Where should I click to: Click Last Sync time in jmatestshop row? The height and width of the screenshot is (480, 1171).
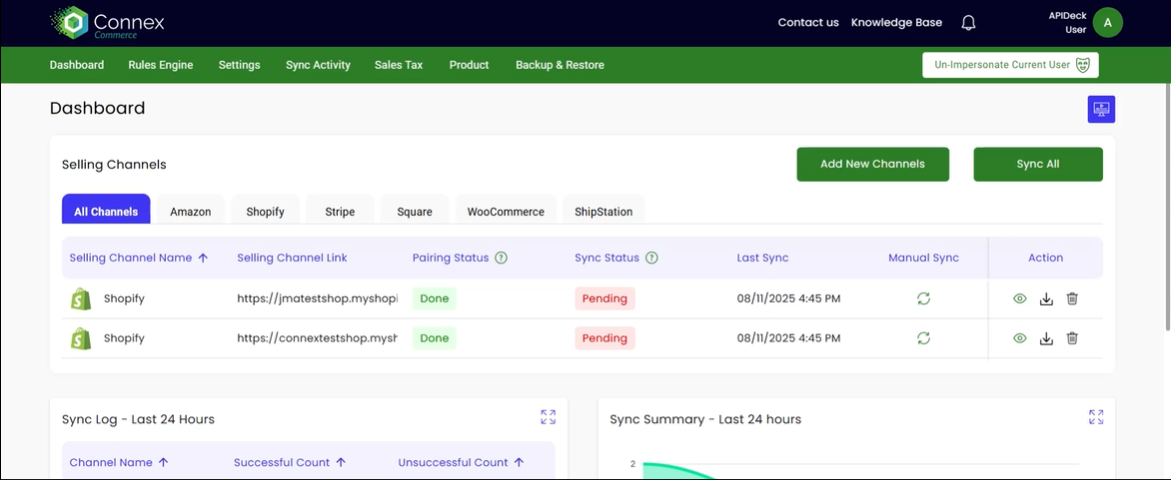click(x=789, y=299)
